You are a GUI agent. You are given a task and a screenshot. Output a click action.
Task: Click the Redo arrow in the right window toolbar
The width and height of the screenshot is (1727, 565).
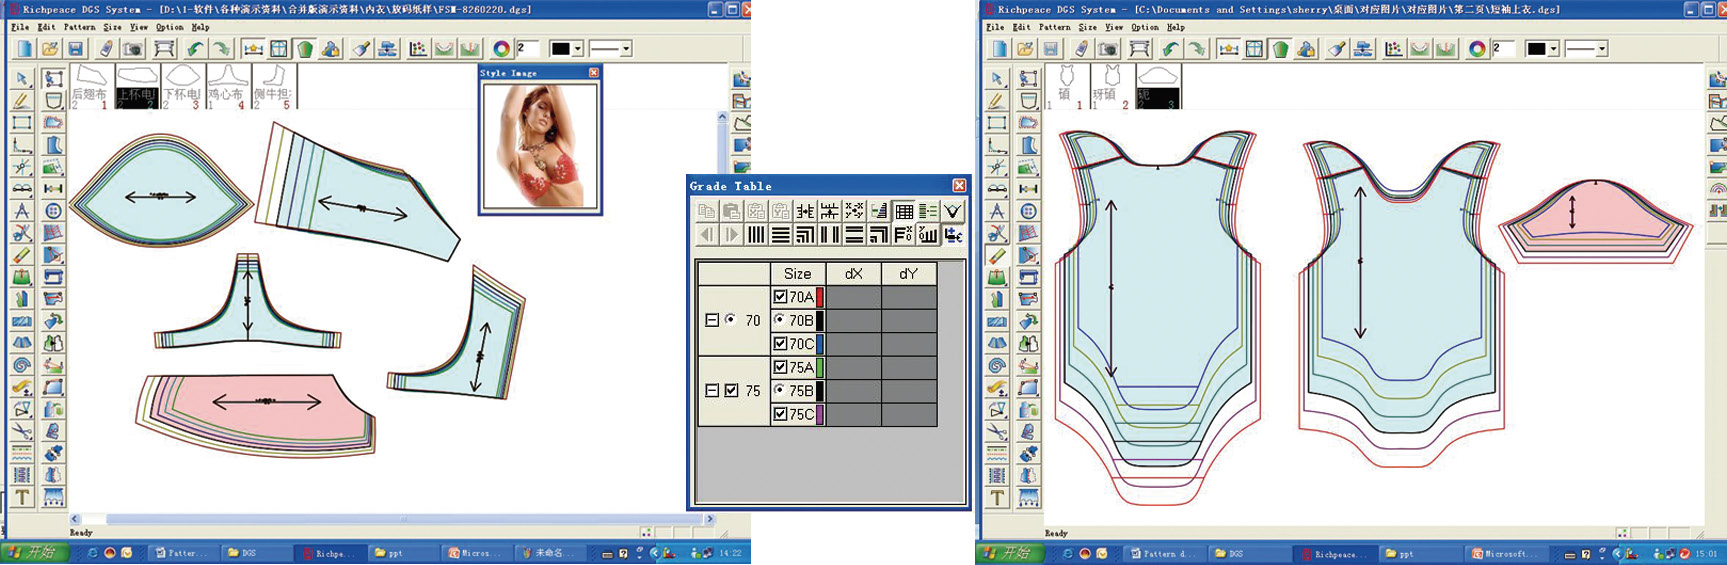click(1197, 49)
